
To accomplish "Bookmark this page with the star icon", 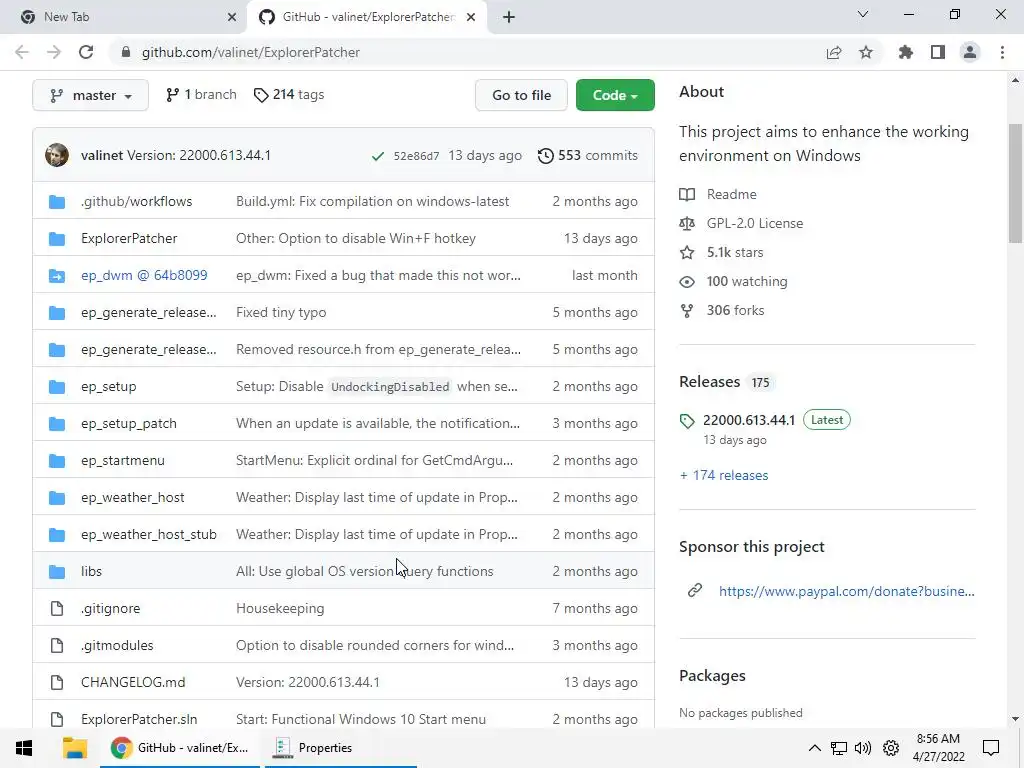I will [866, 52].
